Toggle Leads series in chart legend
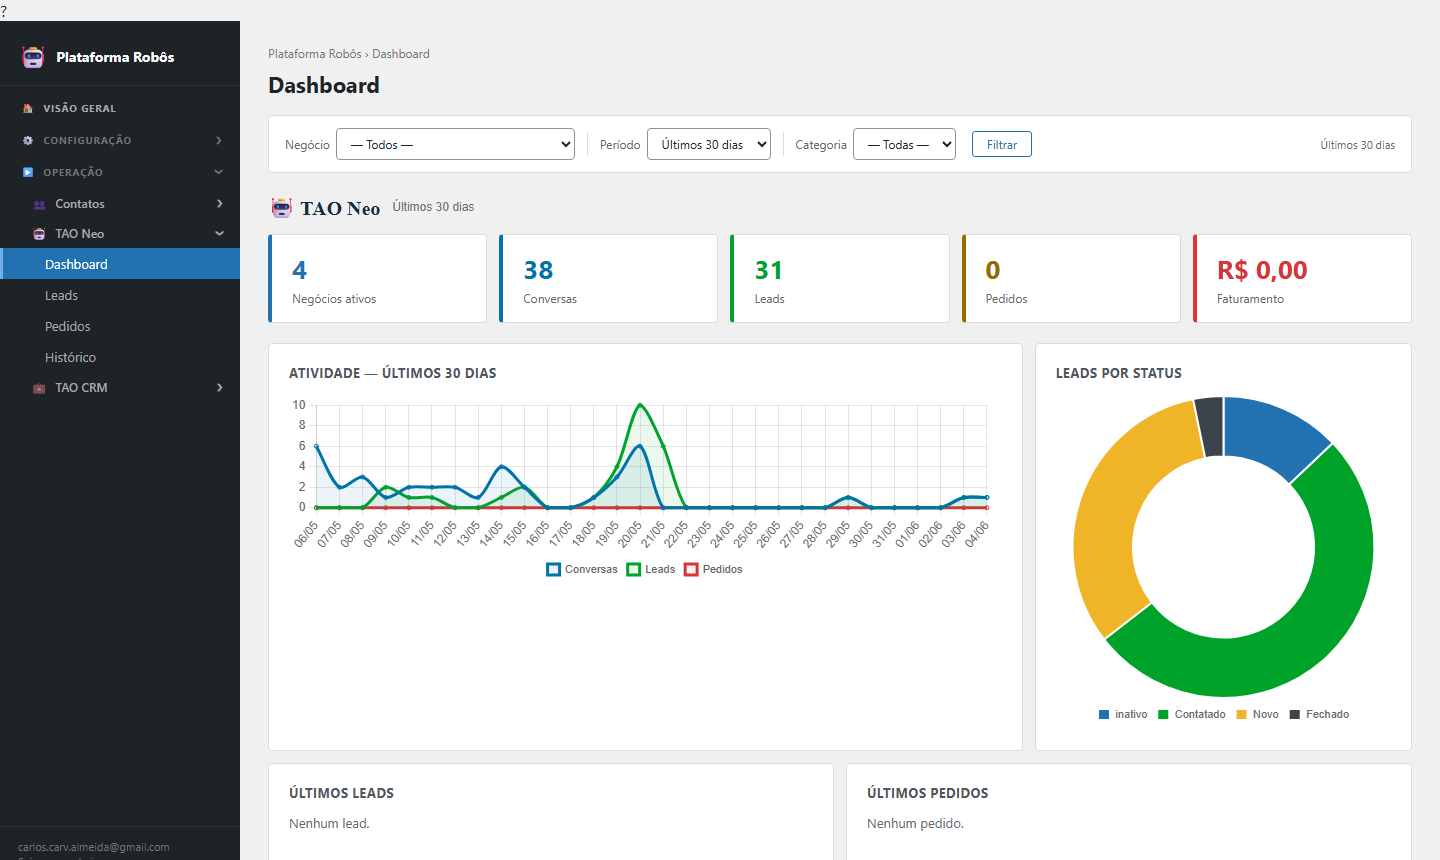This screenshot has height=860, width=1440. click(x=651, y=569)
